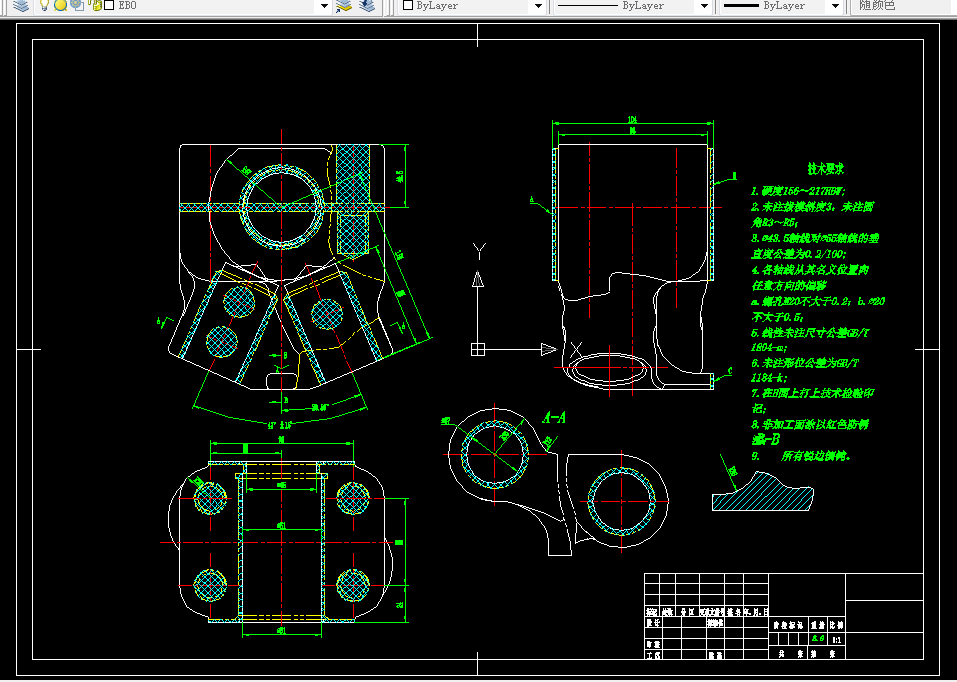Select the note '9. 所有锐边倒钝。'
The image size is (957, 682).
(801, 455)
